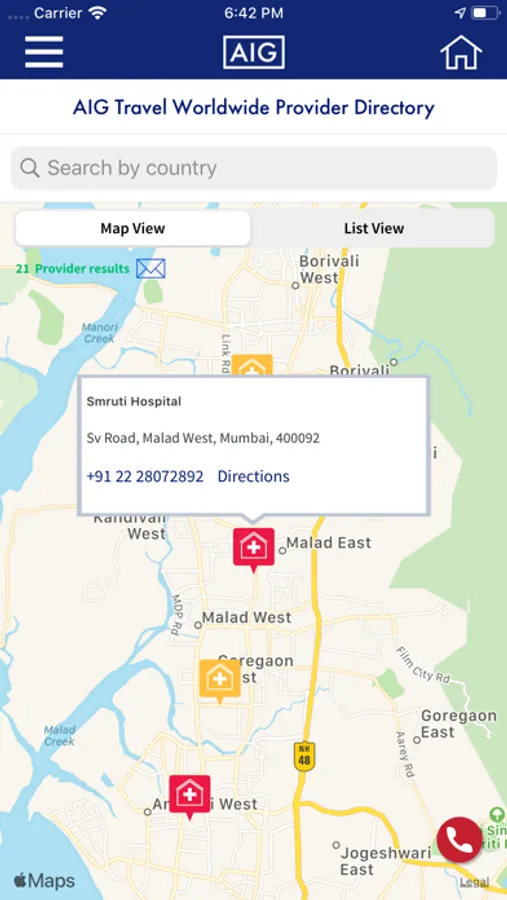Switch to List View tab

pyautogui.click(x=374, y=228)
